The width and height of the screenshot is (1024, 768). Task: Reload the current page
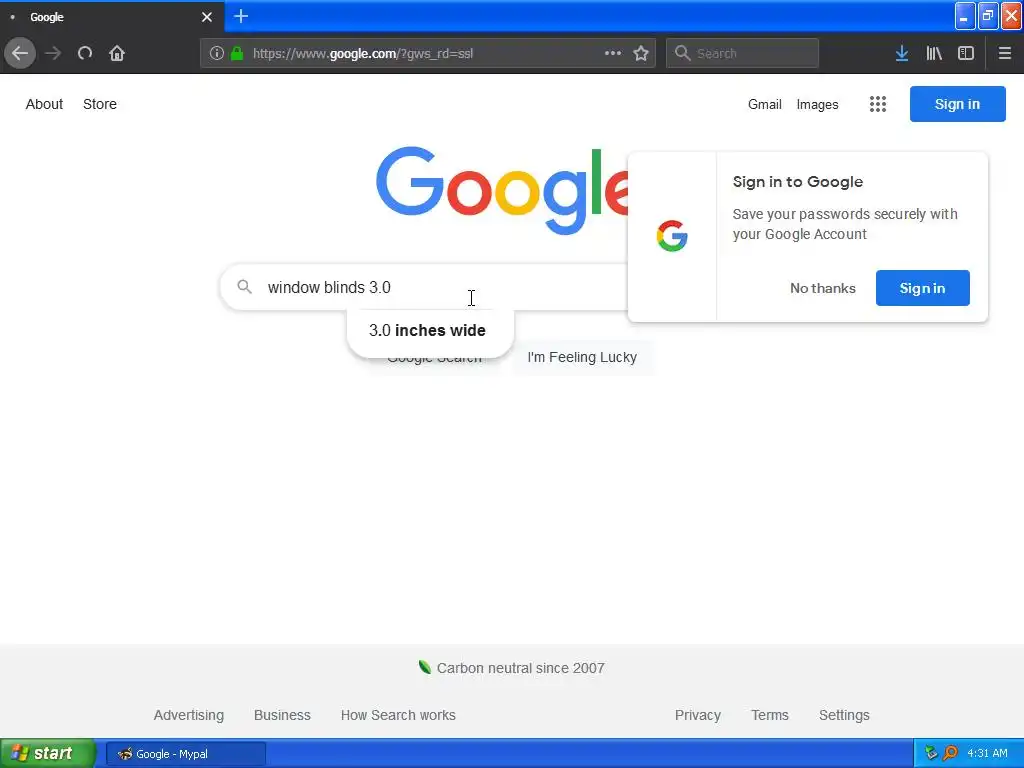(x=85, y=53)
